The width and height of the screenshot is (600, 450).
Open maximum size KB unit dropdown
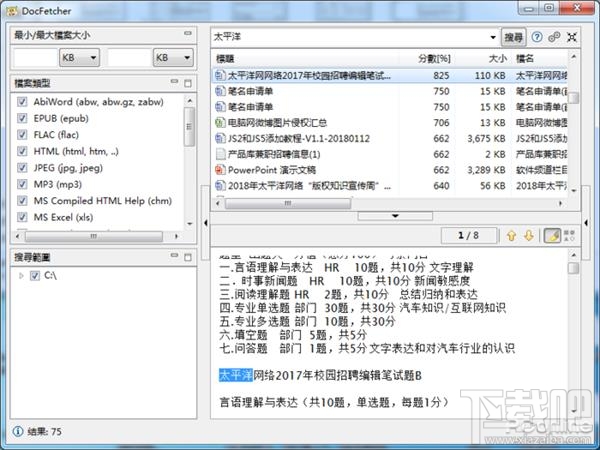pos(173,58)
